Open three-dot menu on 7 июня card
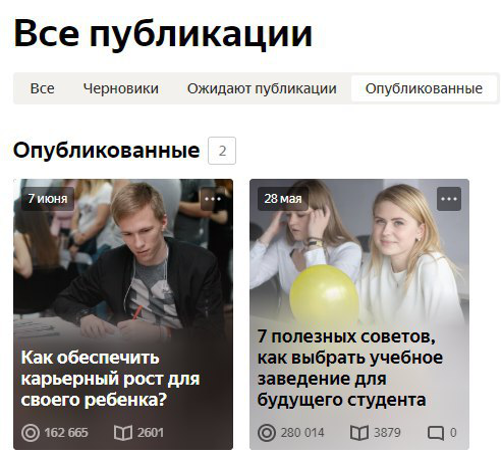502x461 pixels. [x=213, y=199]
